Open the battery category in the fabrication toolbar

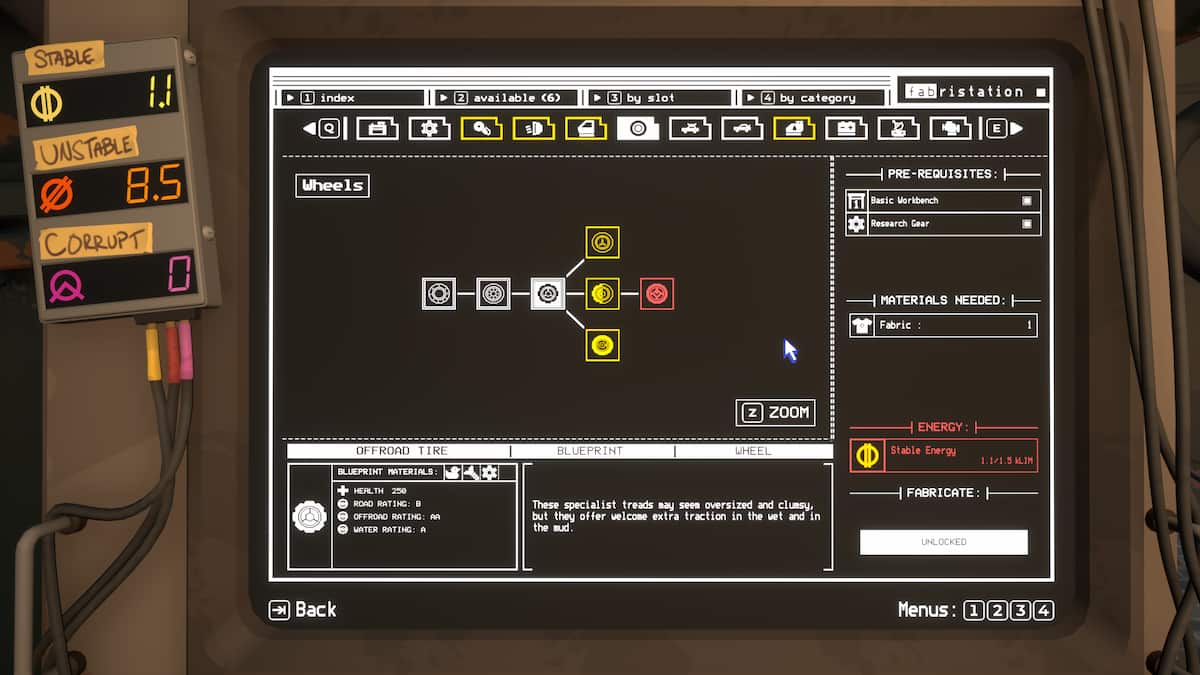tap(845, 128)
